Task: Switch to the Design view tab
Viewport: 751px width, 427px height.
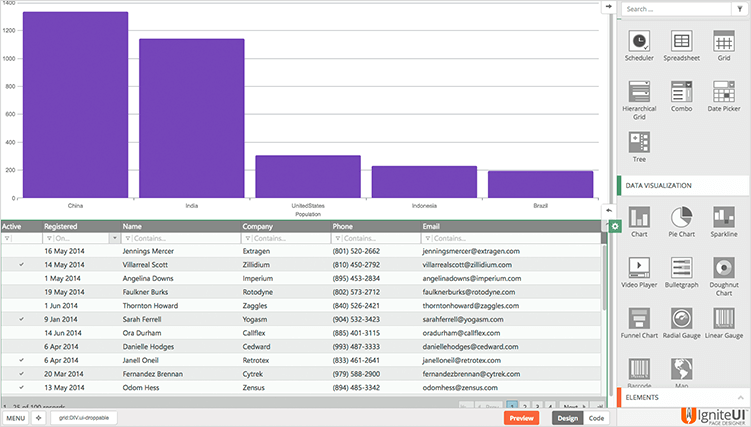Action: (x=567, y=418)
